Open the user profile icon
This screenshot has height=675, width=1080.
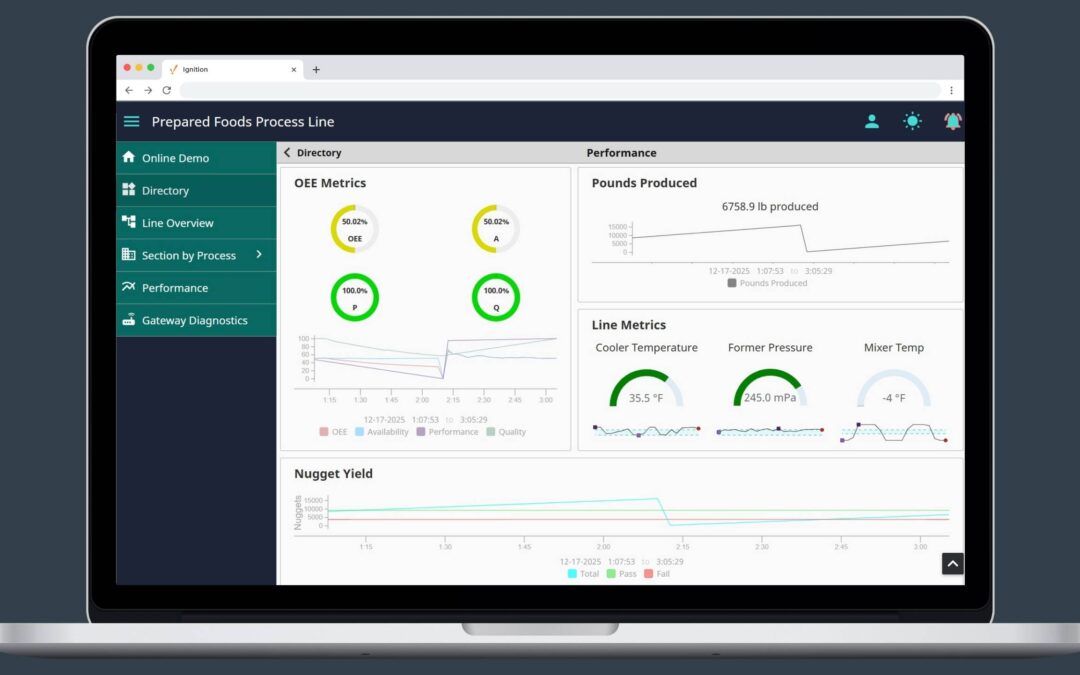[871, 120]
